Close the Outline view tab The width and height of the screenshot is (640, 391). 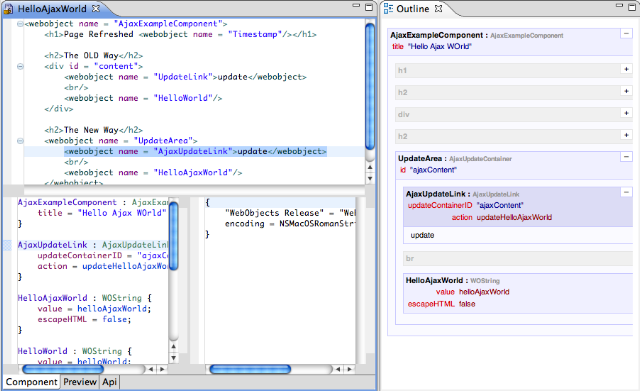438,8
